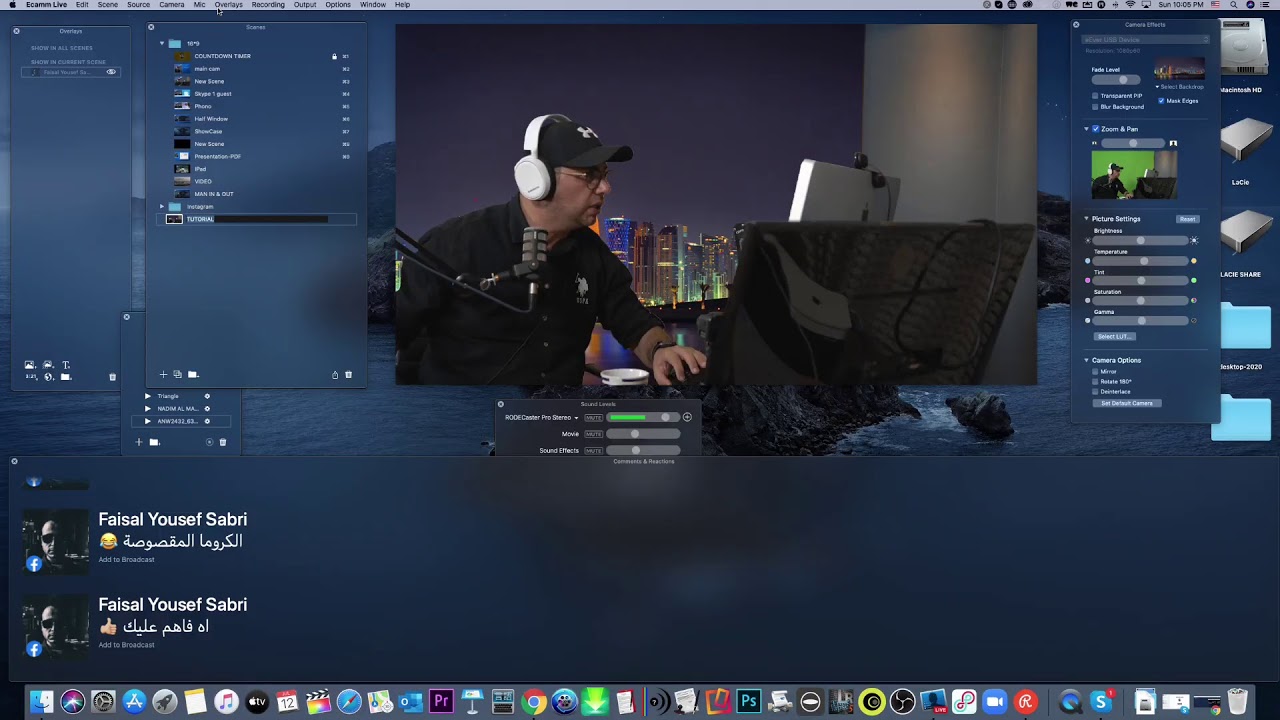This screenshot has height=720, width=1280.
Task: Mute the Movie audio level
Action: 594,434
